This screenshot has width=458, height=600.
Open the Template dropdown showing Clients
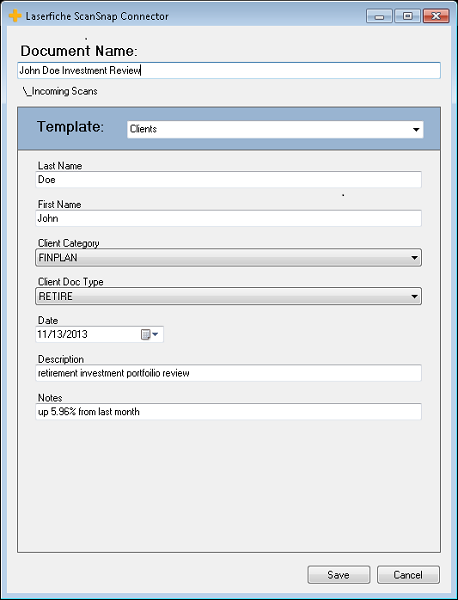click(x=275, y=129)
